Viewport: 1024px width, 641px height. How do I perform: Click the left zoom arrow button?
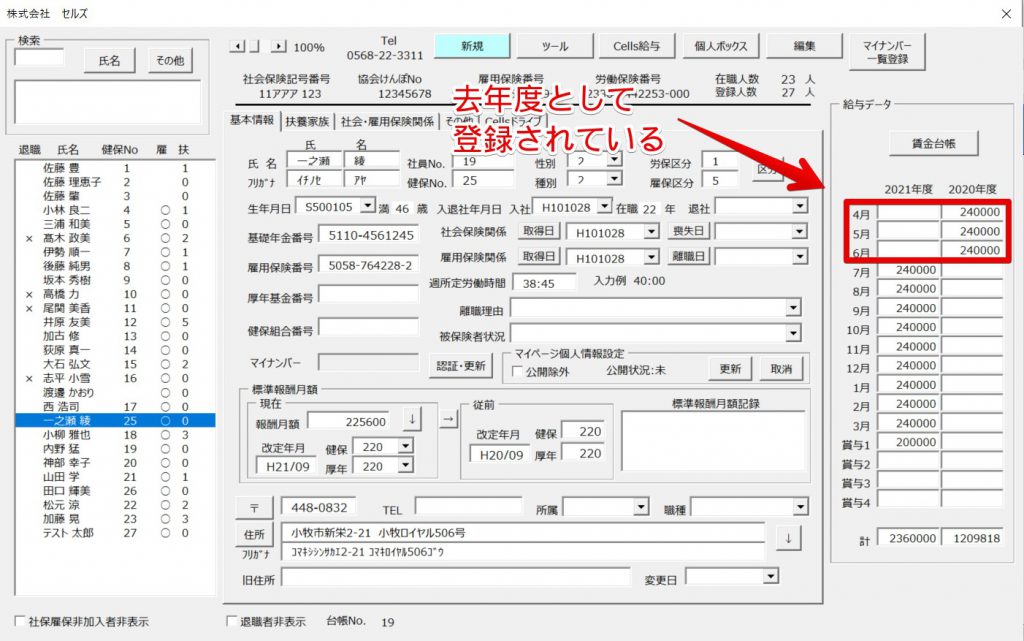(237, 46)
